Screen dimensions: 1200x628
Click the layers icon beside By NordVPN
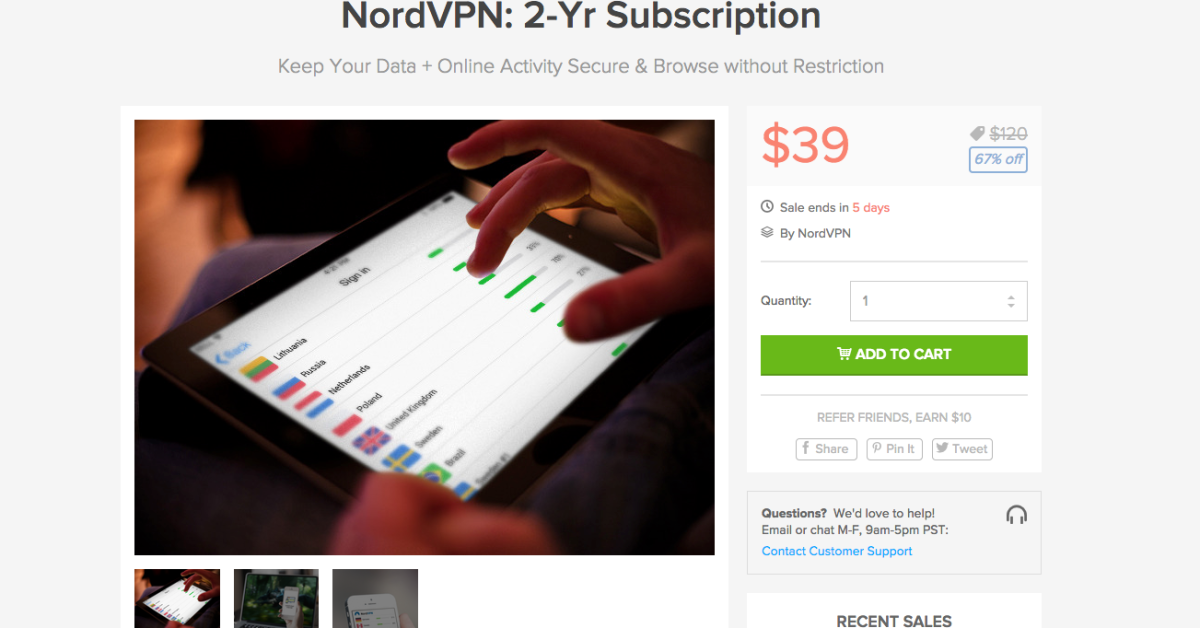767,233
